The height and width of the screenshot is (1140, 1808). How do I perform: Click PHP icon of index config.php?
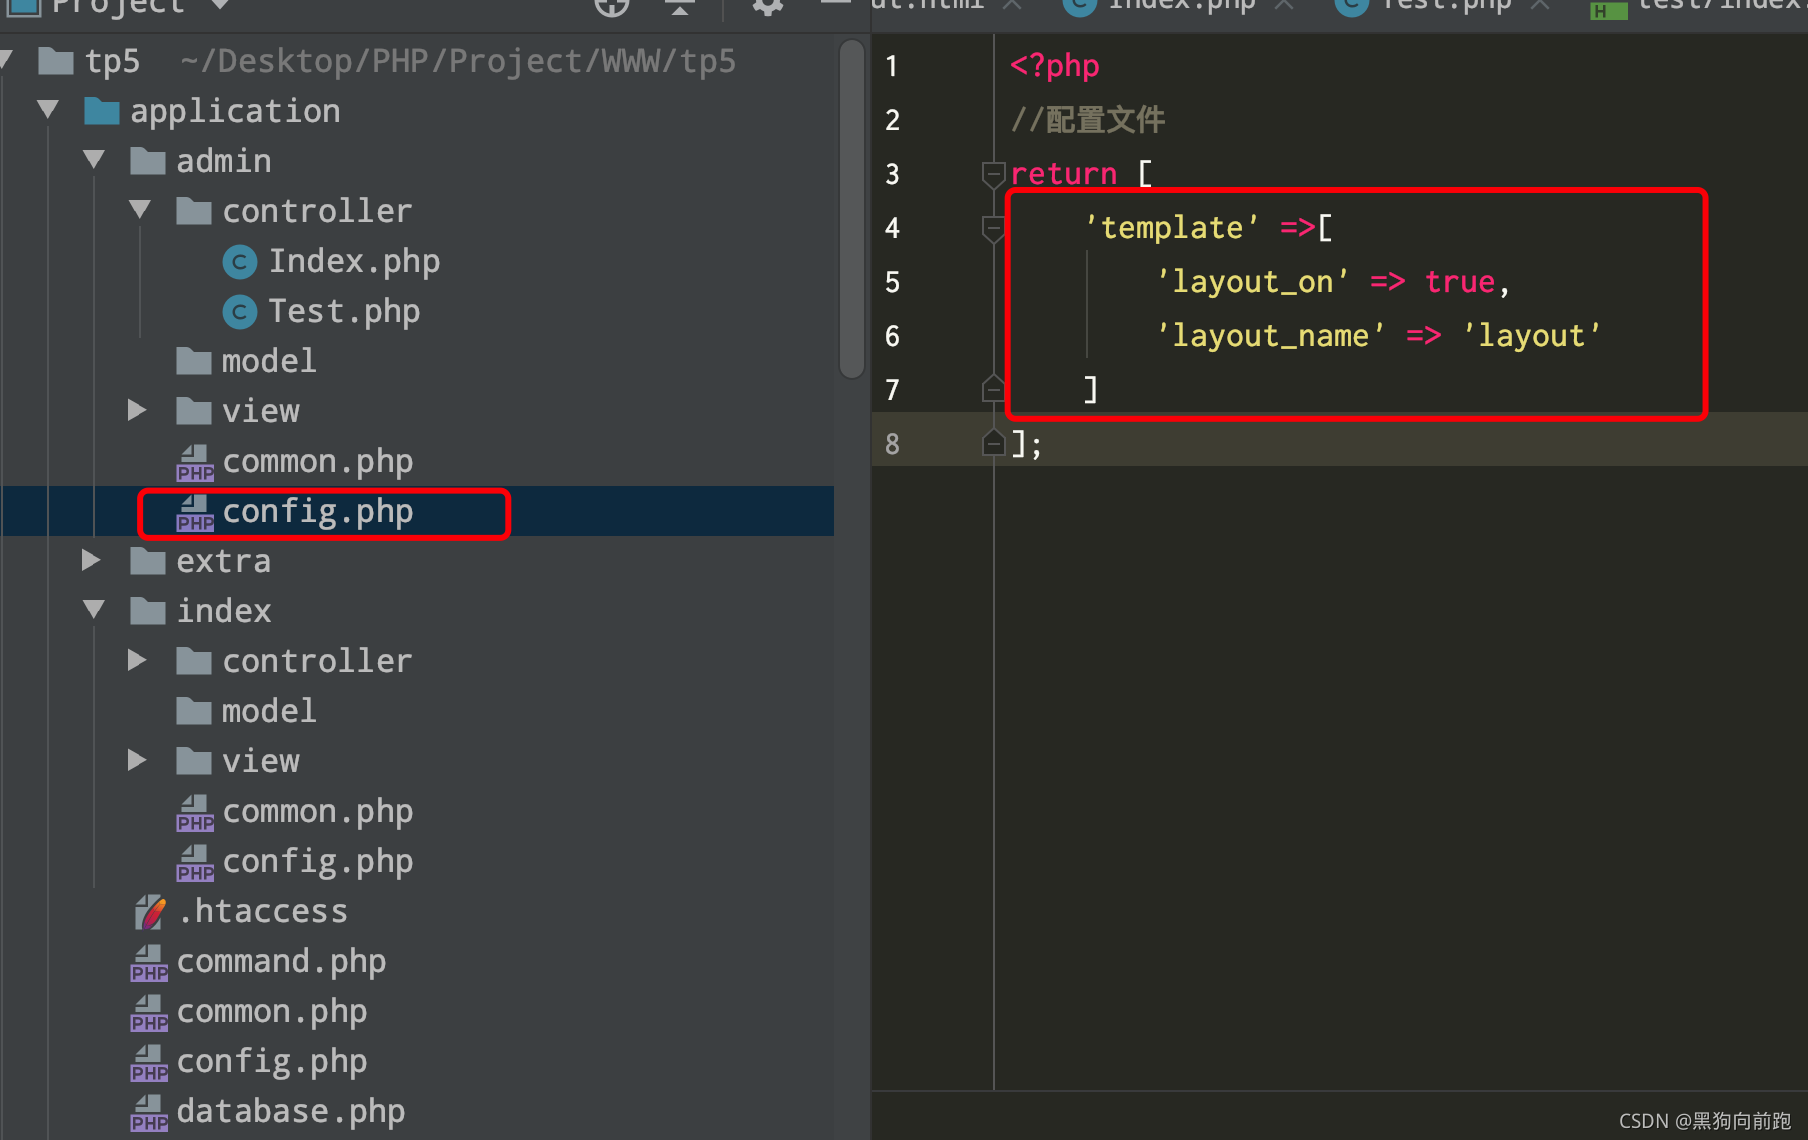click(x=195, y=863)
